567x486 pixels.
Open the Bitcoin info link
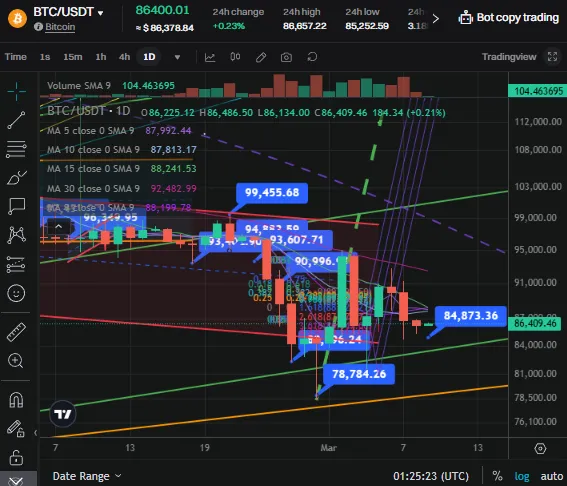[60, 27]
